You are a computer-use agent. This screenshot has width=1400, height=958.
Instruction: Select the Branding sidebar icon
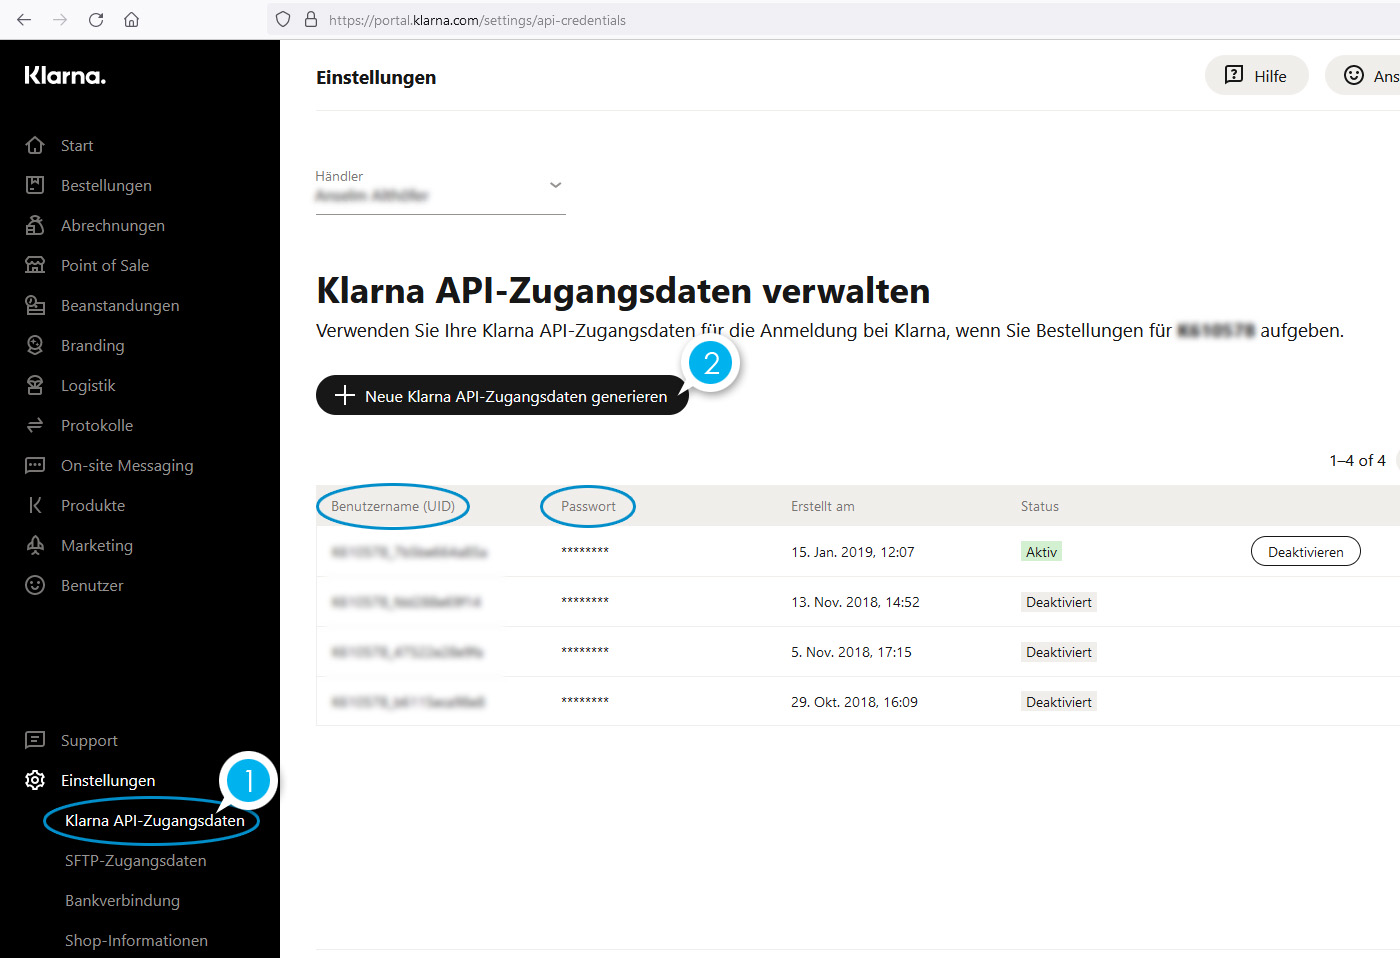tap(35, 345)
